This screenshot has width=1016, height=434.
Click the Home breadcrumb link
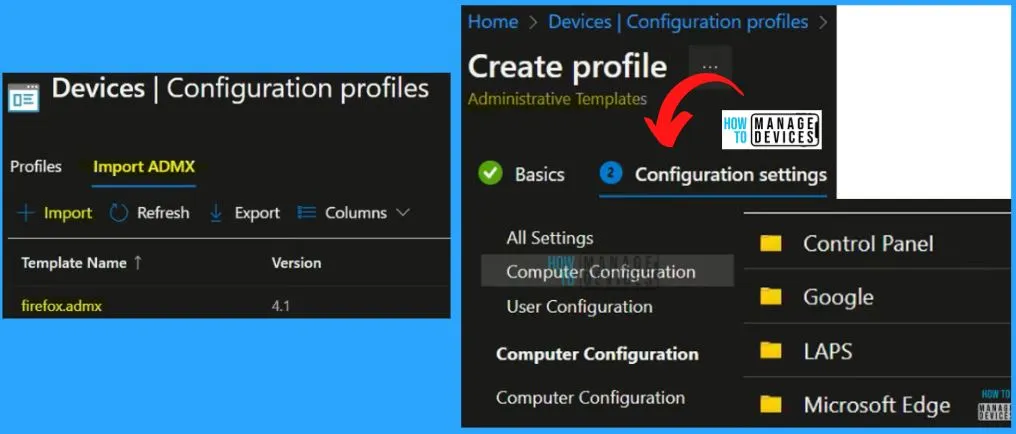[x=493, y=21]
